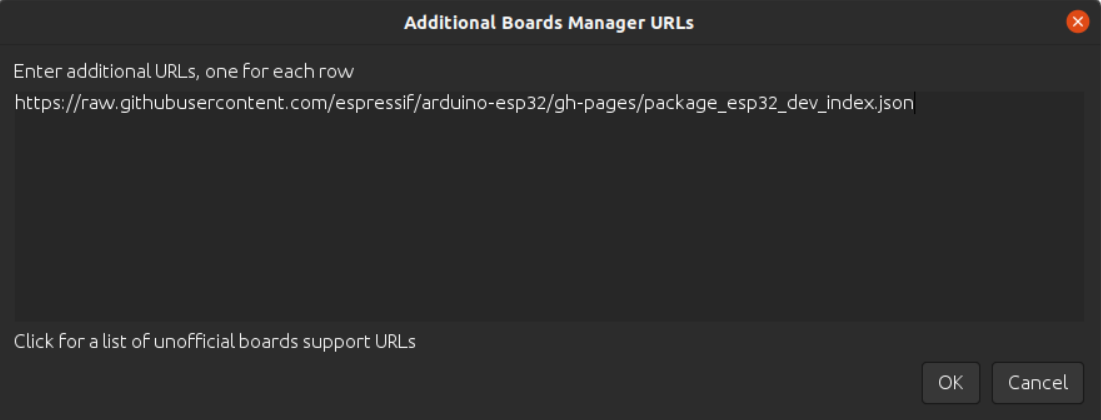Focus the empty area of the URLs text box
The height and width of the screenshot is (420, 1101).
(549, 218)
